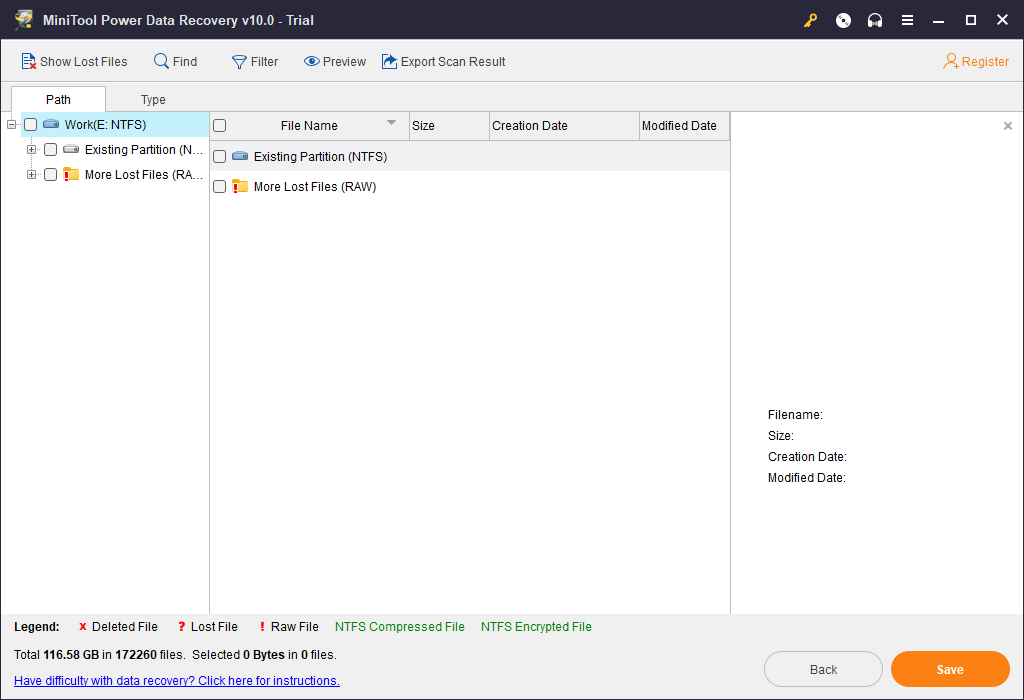Click the Export Scan Result label
The image size is (1024, 700).
[453, 61]
